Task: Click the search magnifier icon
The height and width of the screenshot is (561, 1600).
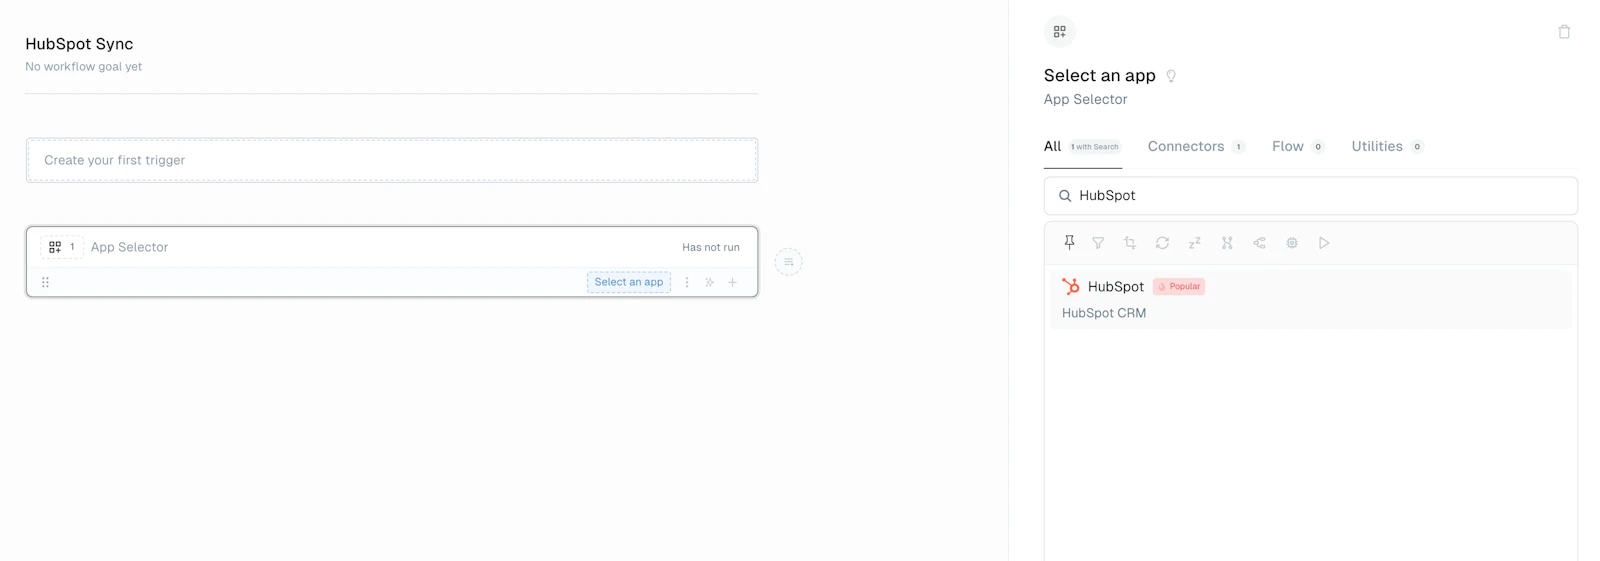Action: pos(1065,196)
